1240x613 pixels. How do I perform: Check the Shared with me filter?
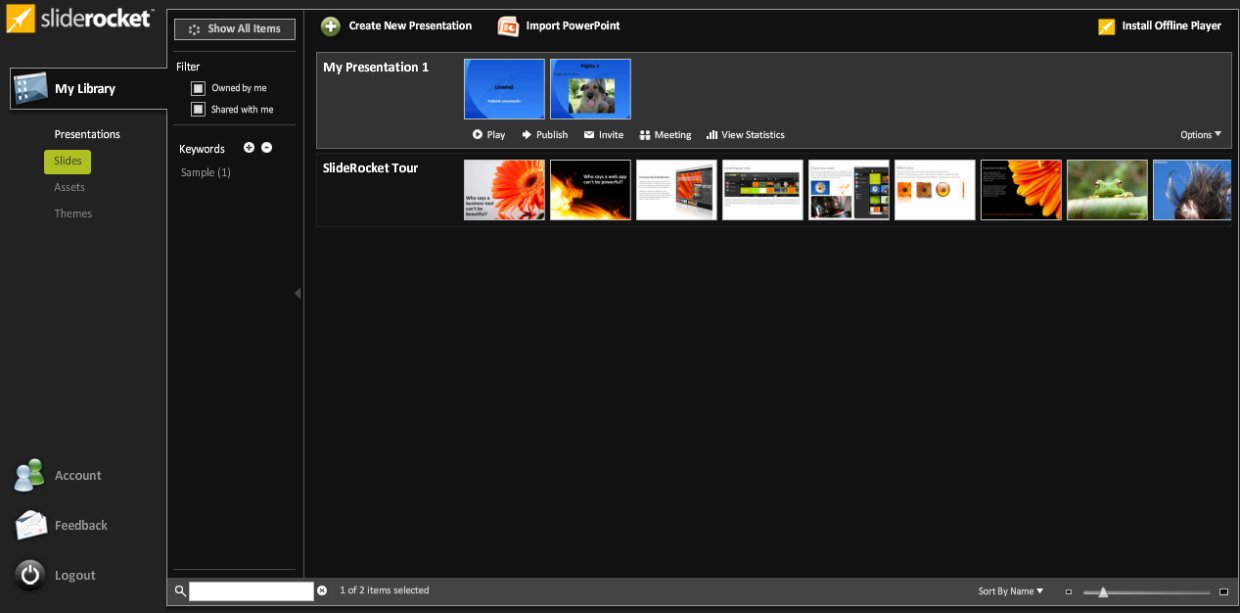point(198,109)
